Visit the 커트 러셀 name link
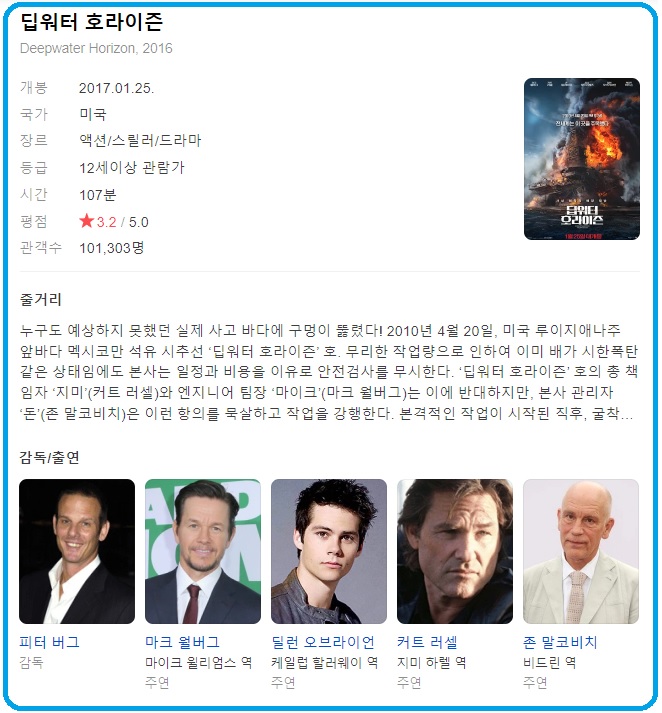The image size is (662, 713). click(x=427, y=642)
